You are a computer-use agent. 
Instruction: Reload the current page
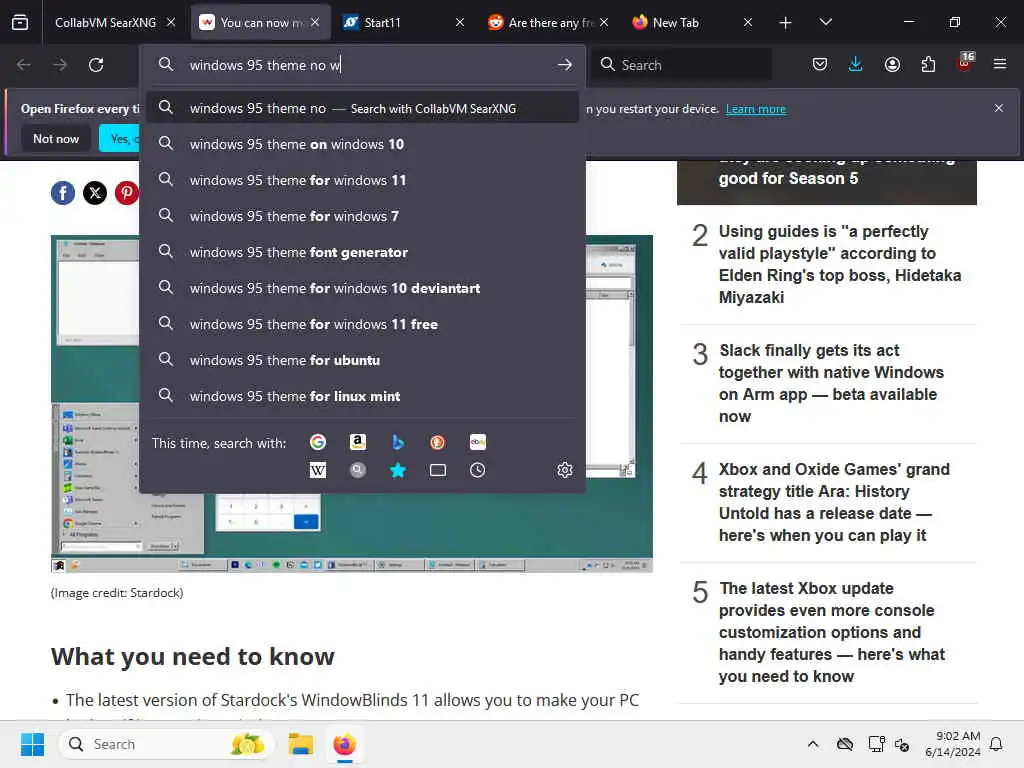coord(96,65)
